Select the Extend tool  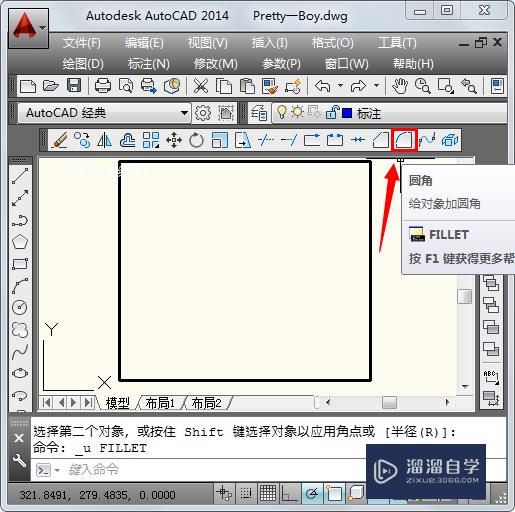click(289, 140)
